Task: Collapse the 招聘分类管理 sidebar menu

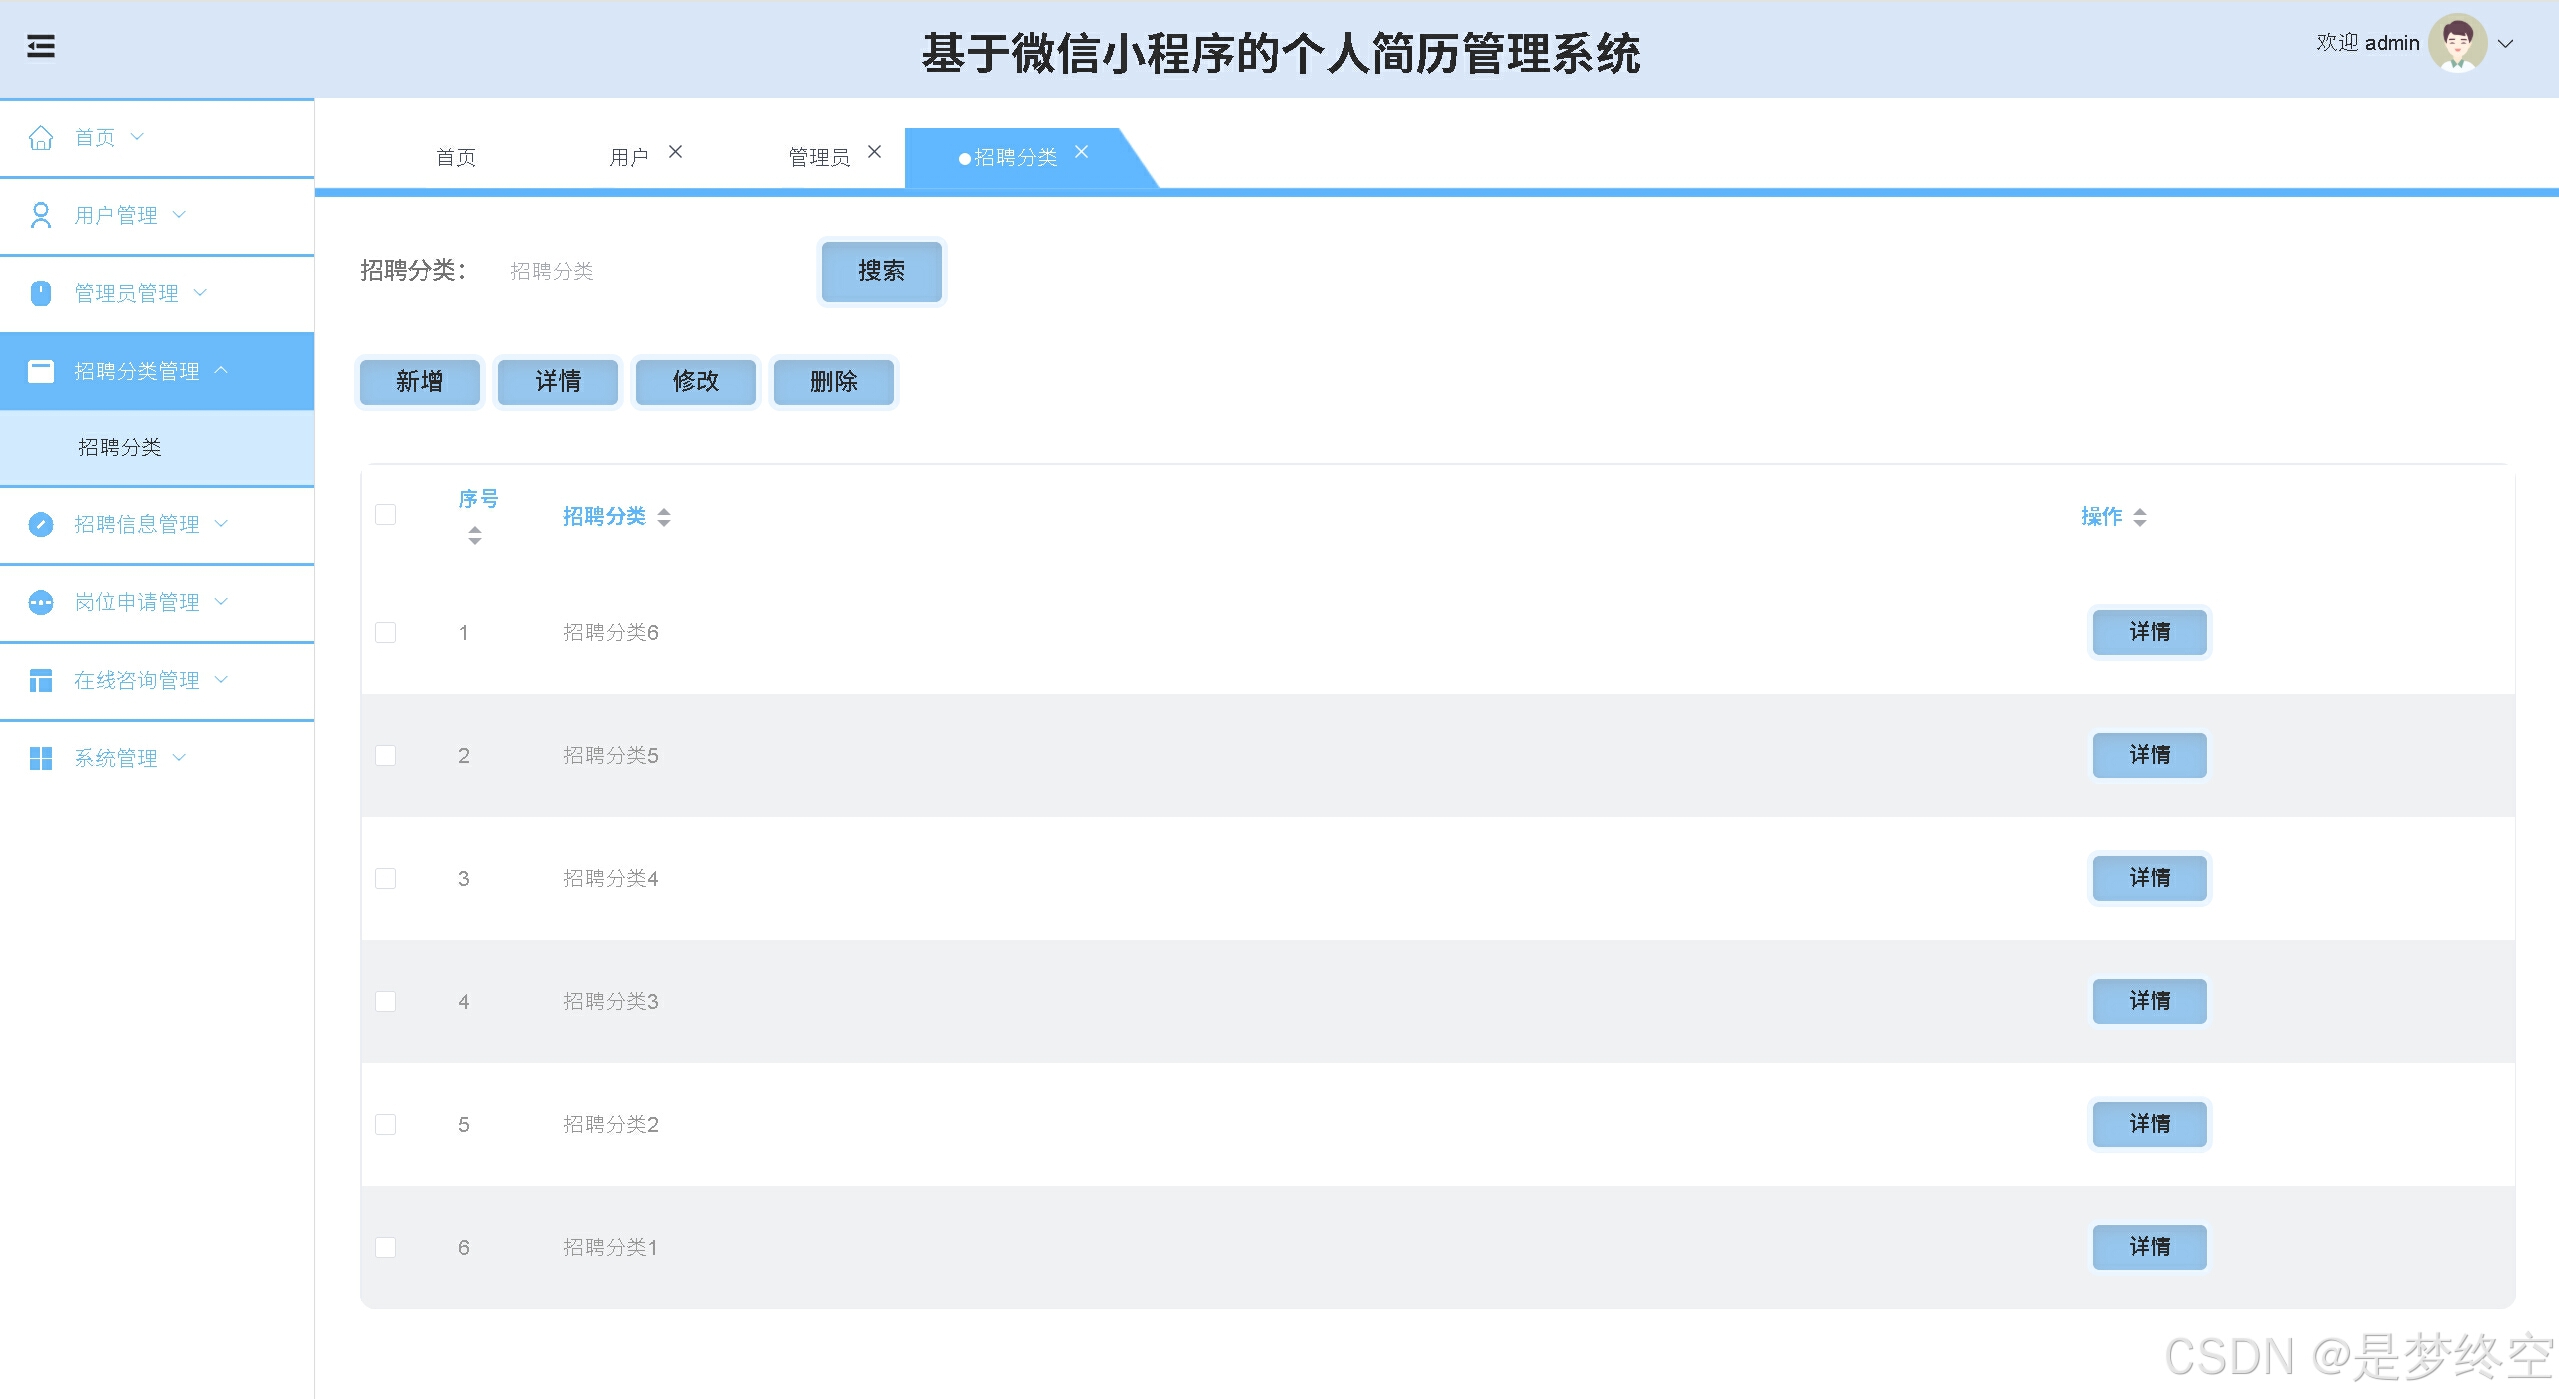Action: point(137,371)
